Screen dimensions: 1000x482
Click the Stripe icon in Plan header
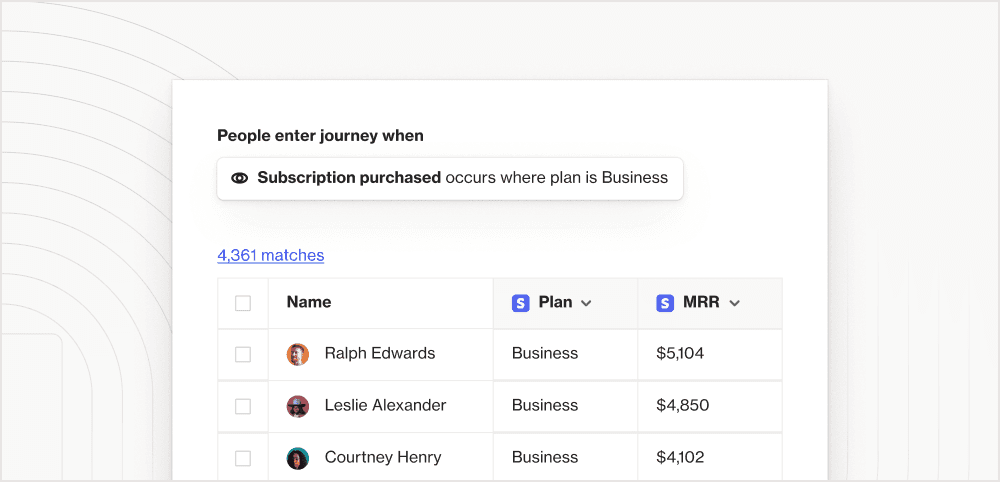point(520,303)
